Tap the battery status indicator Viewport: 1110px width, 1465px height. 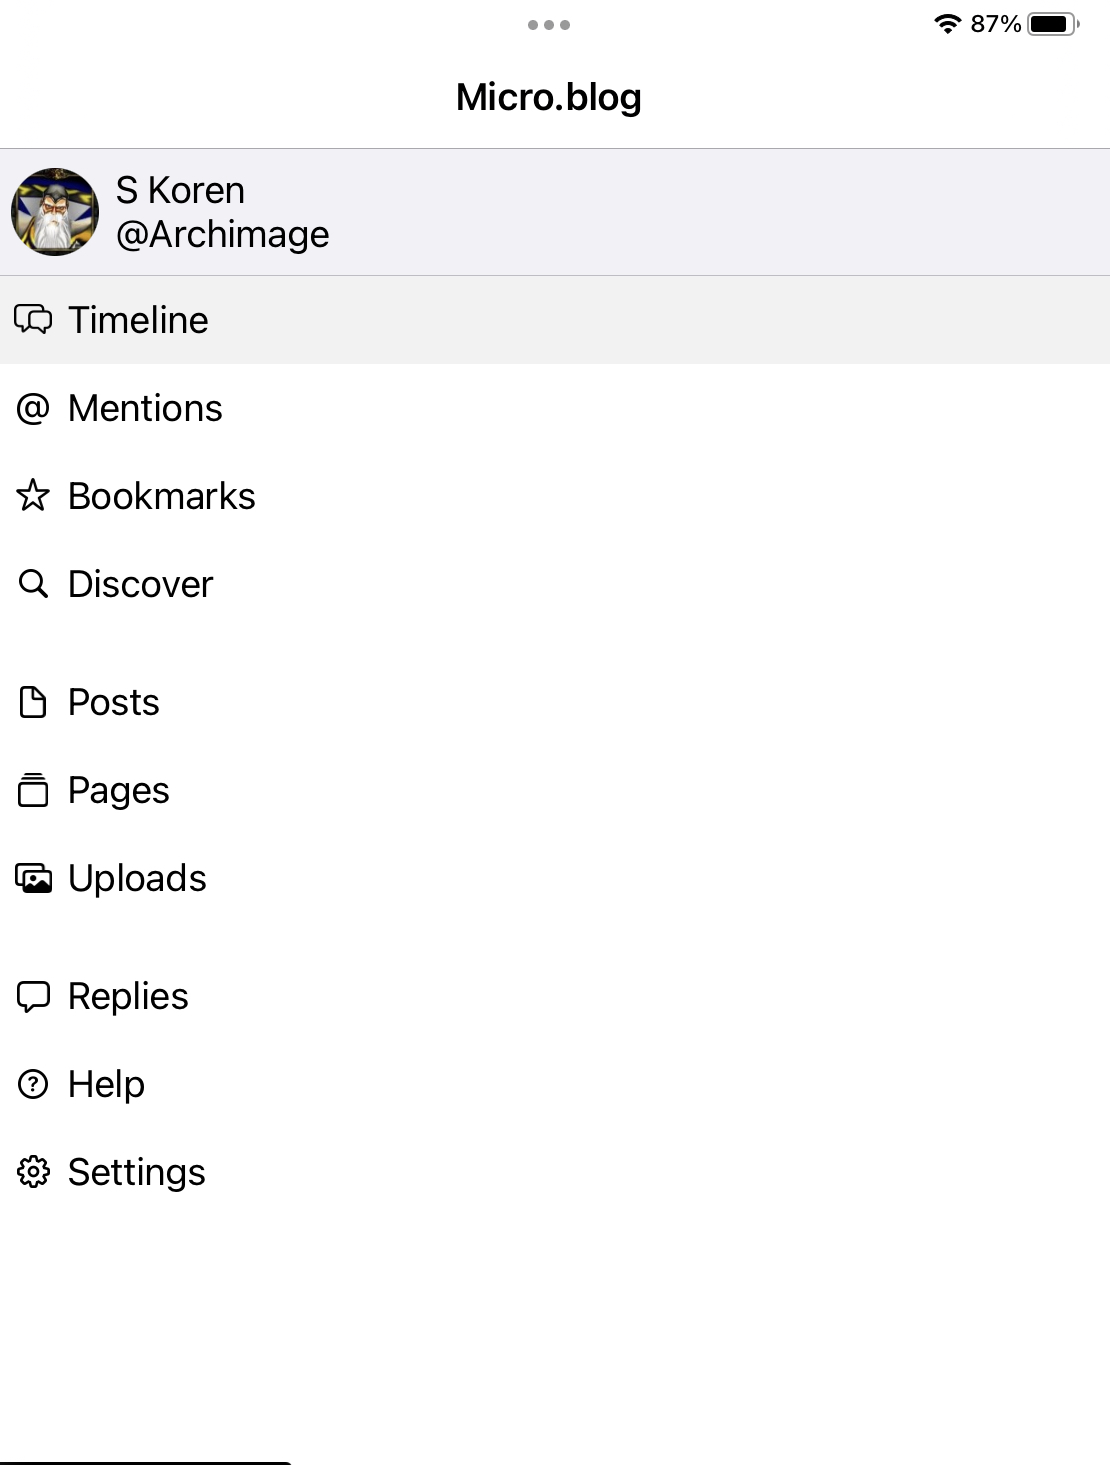pos(1052,24)
